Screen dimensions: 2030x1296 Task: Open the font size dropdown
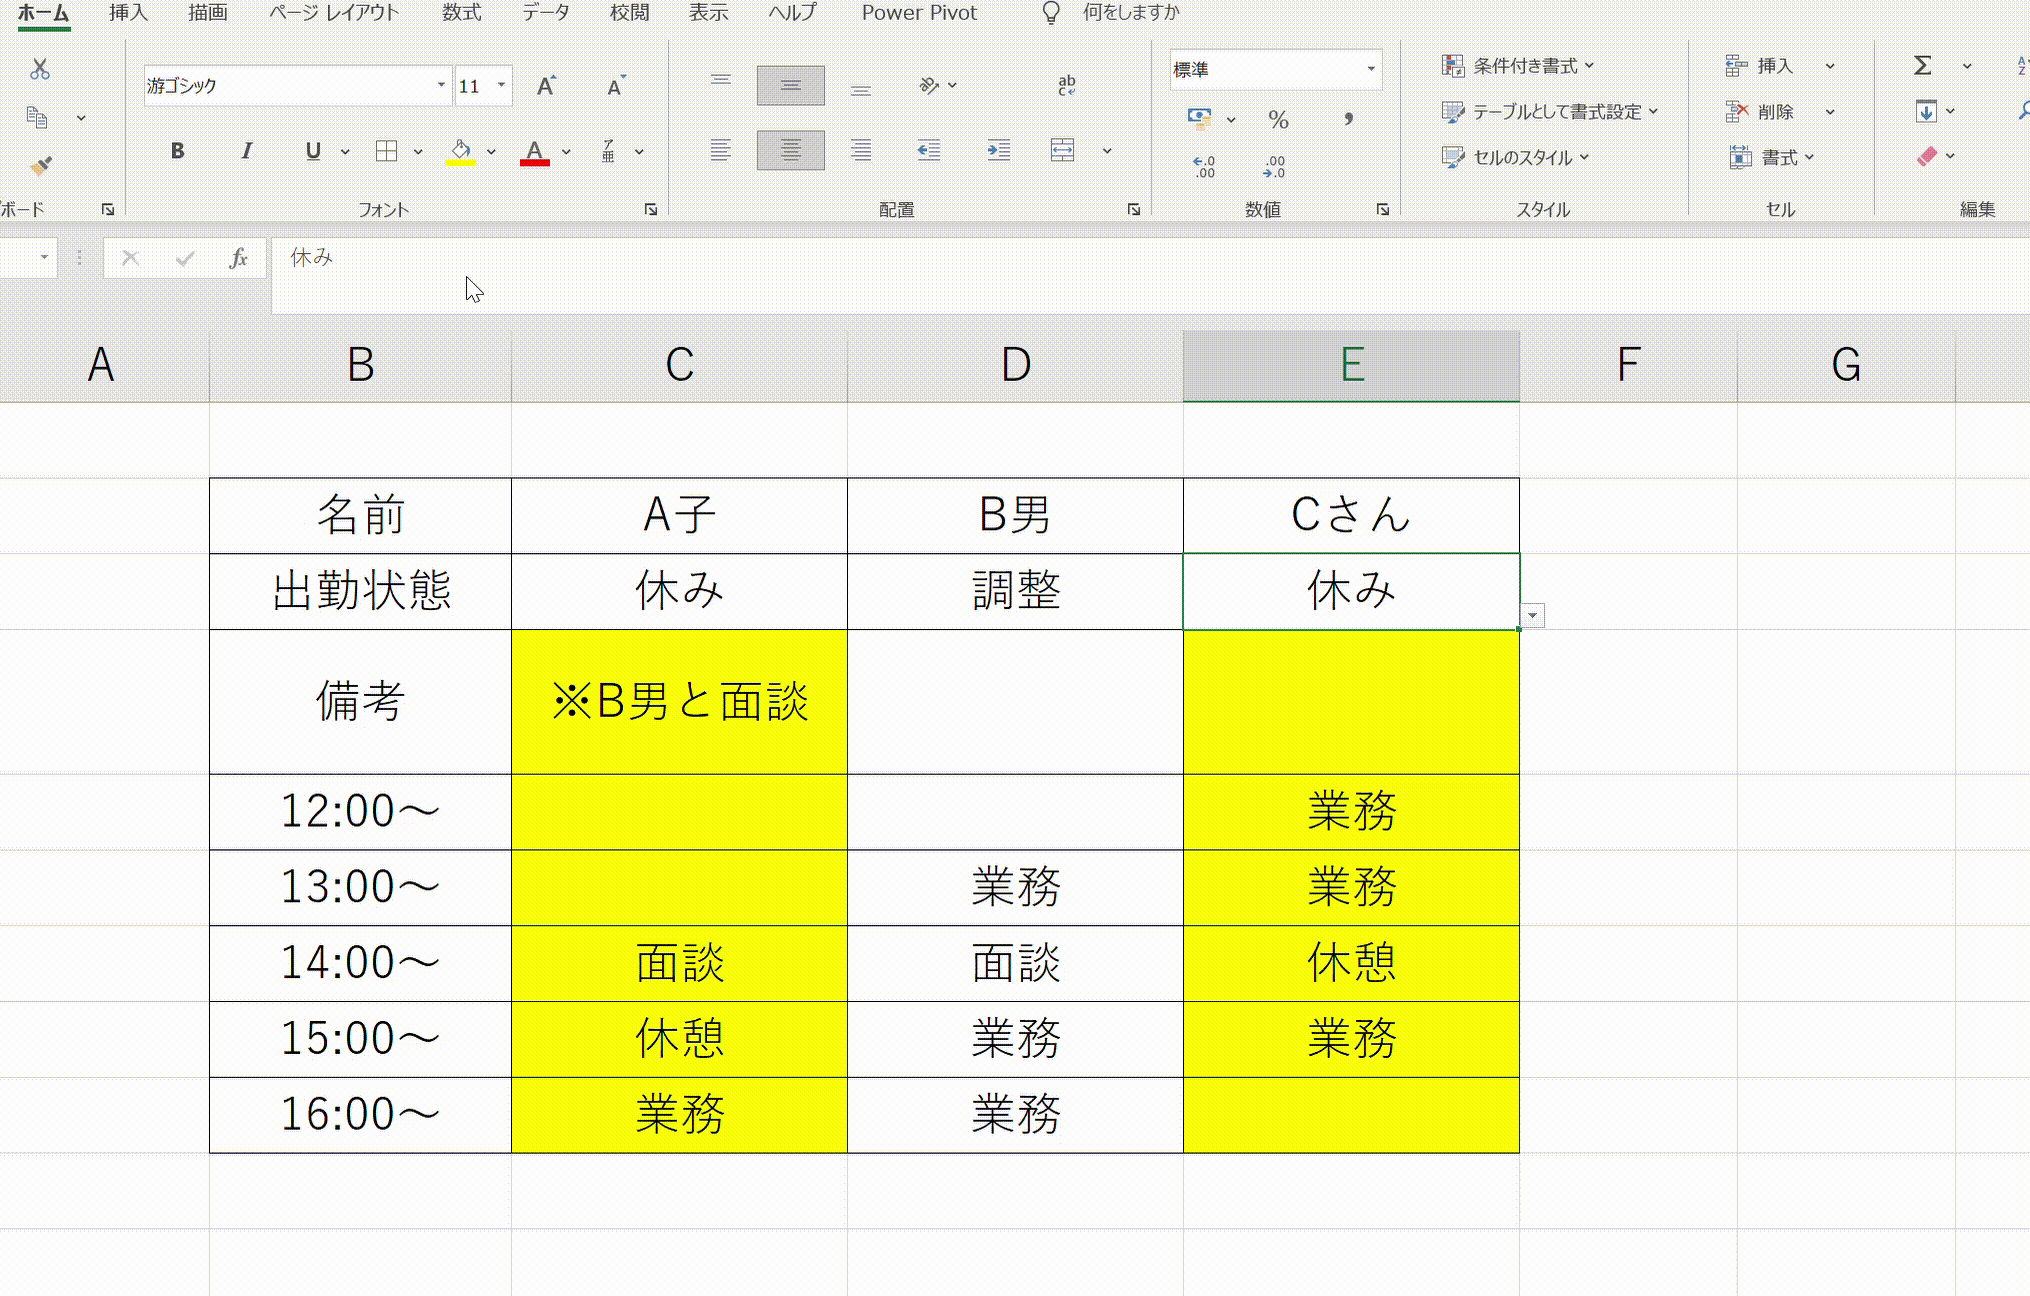[502, 85]
